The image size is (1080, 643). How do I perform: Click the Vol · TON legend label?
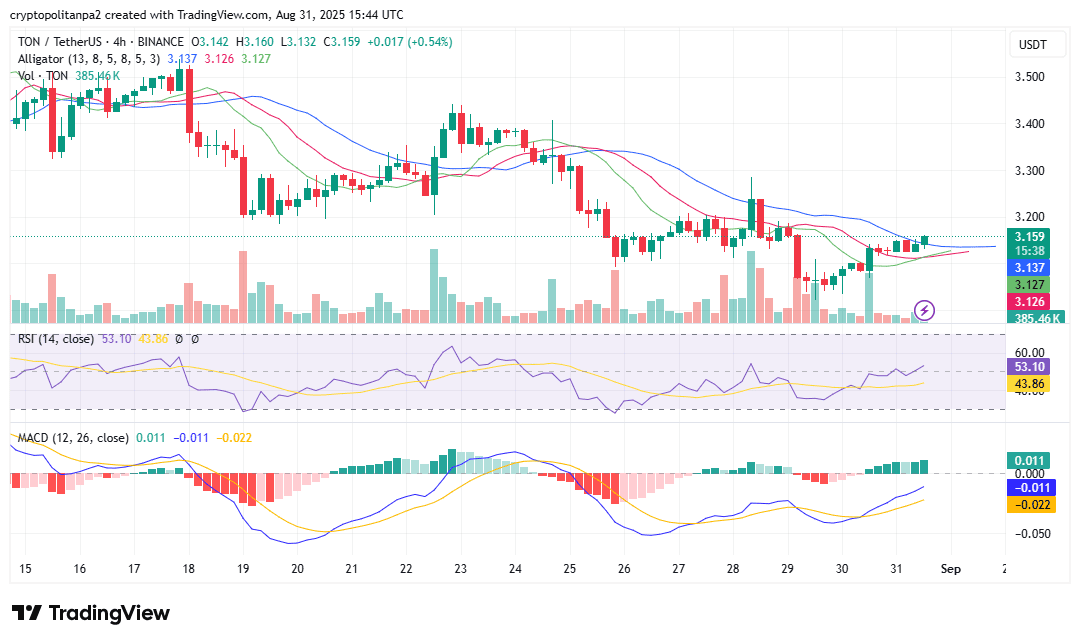40,75
